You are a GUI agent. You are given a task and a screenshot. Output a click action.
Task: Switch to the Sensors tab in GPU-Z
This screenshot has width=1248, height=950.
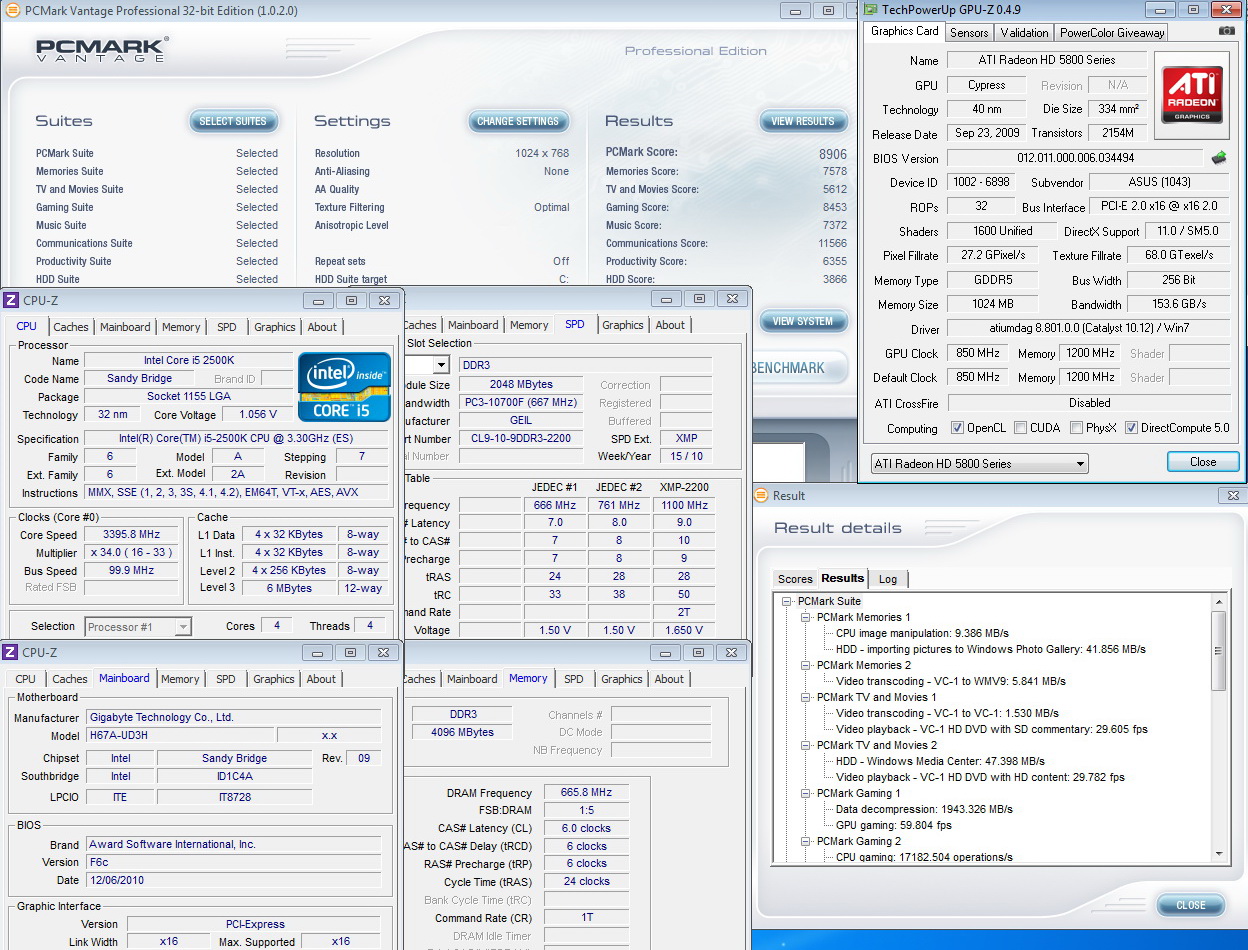pos(969,32)
